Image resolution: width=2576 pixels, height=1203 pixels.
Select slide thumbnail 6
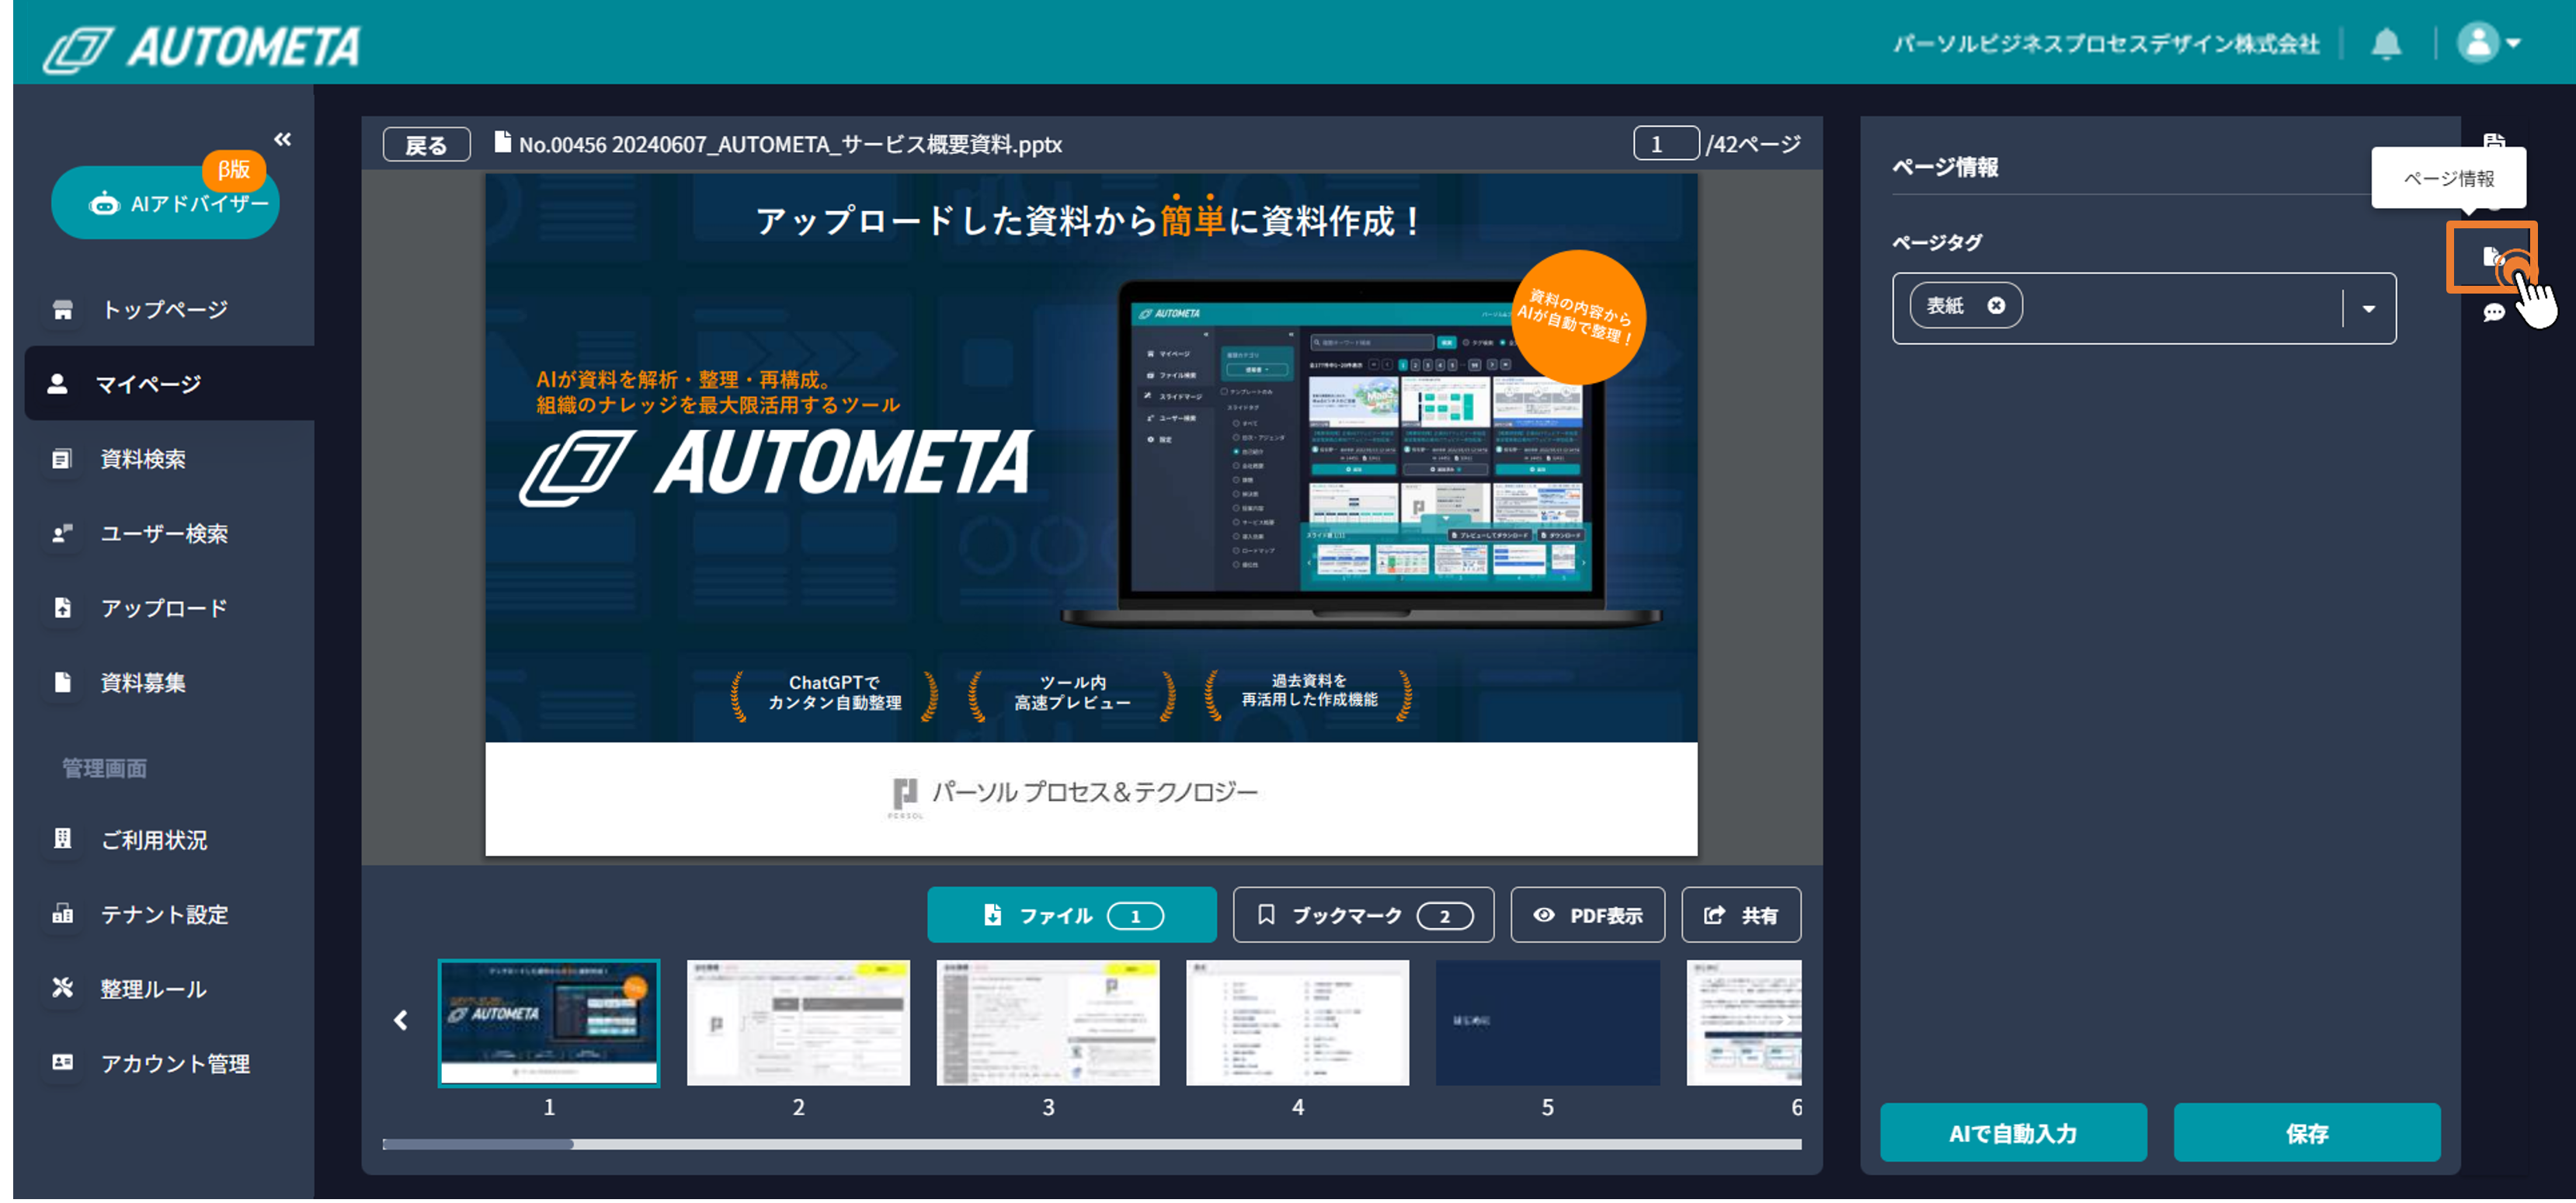tap(1744, 1024)
